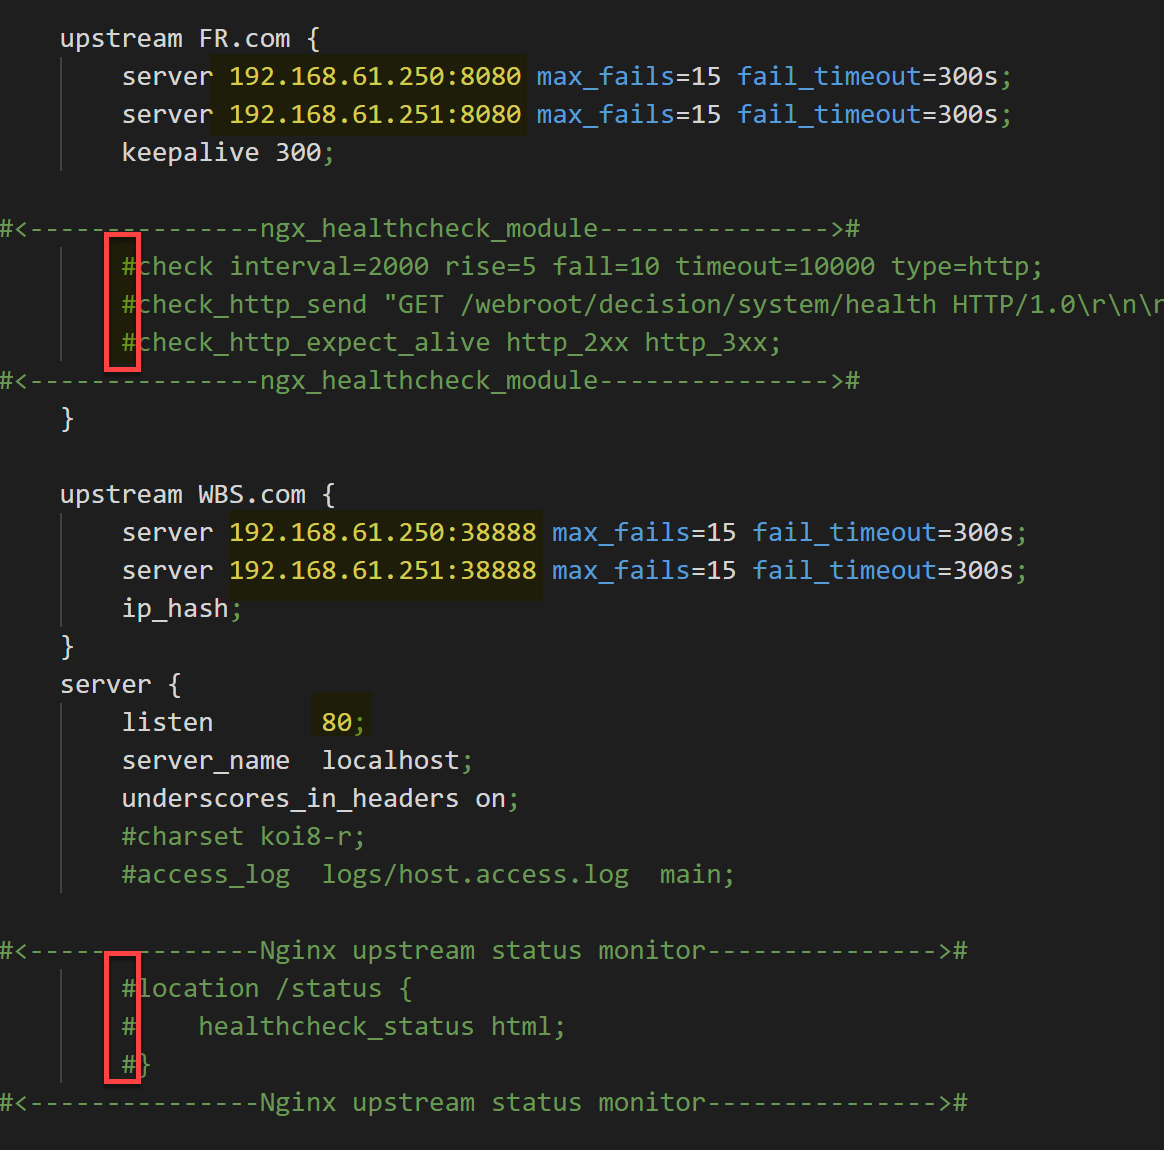This screenshot has width=1164, height=1150.
Task: Click the 'underscores_in_headers on' directive
Action: click(x=320, y=799)
